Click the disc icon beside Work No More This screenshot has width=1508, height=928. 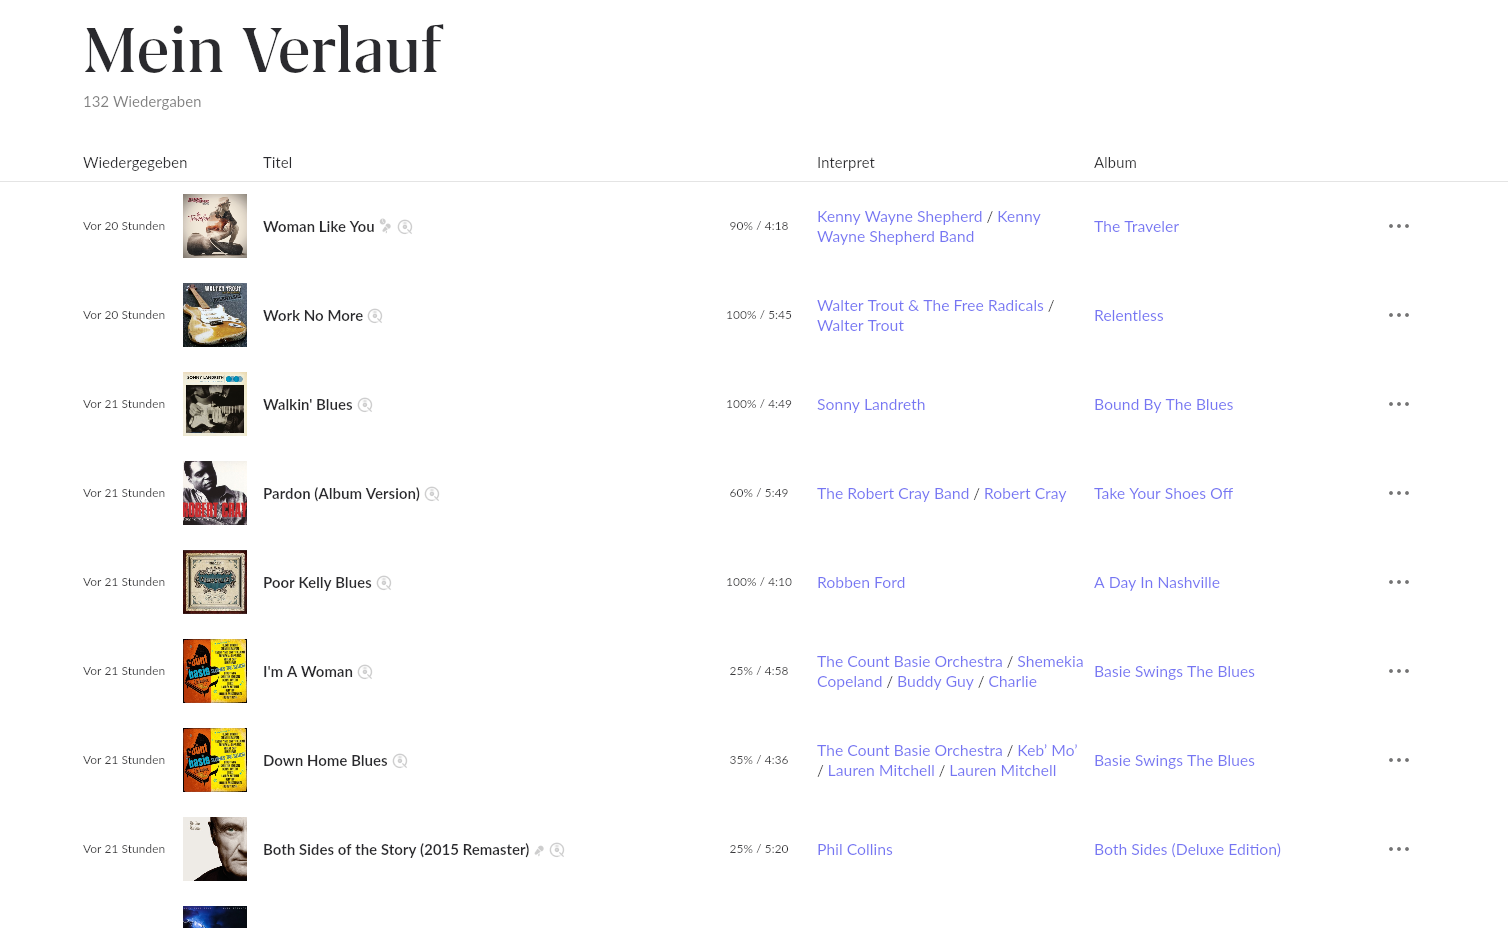(375, 316)
